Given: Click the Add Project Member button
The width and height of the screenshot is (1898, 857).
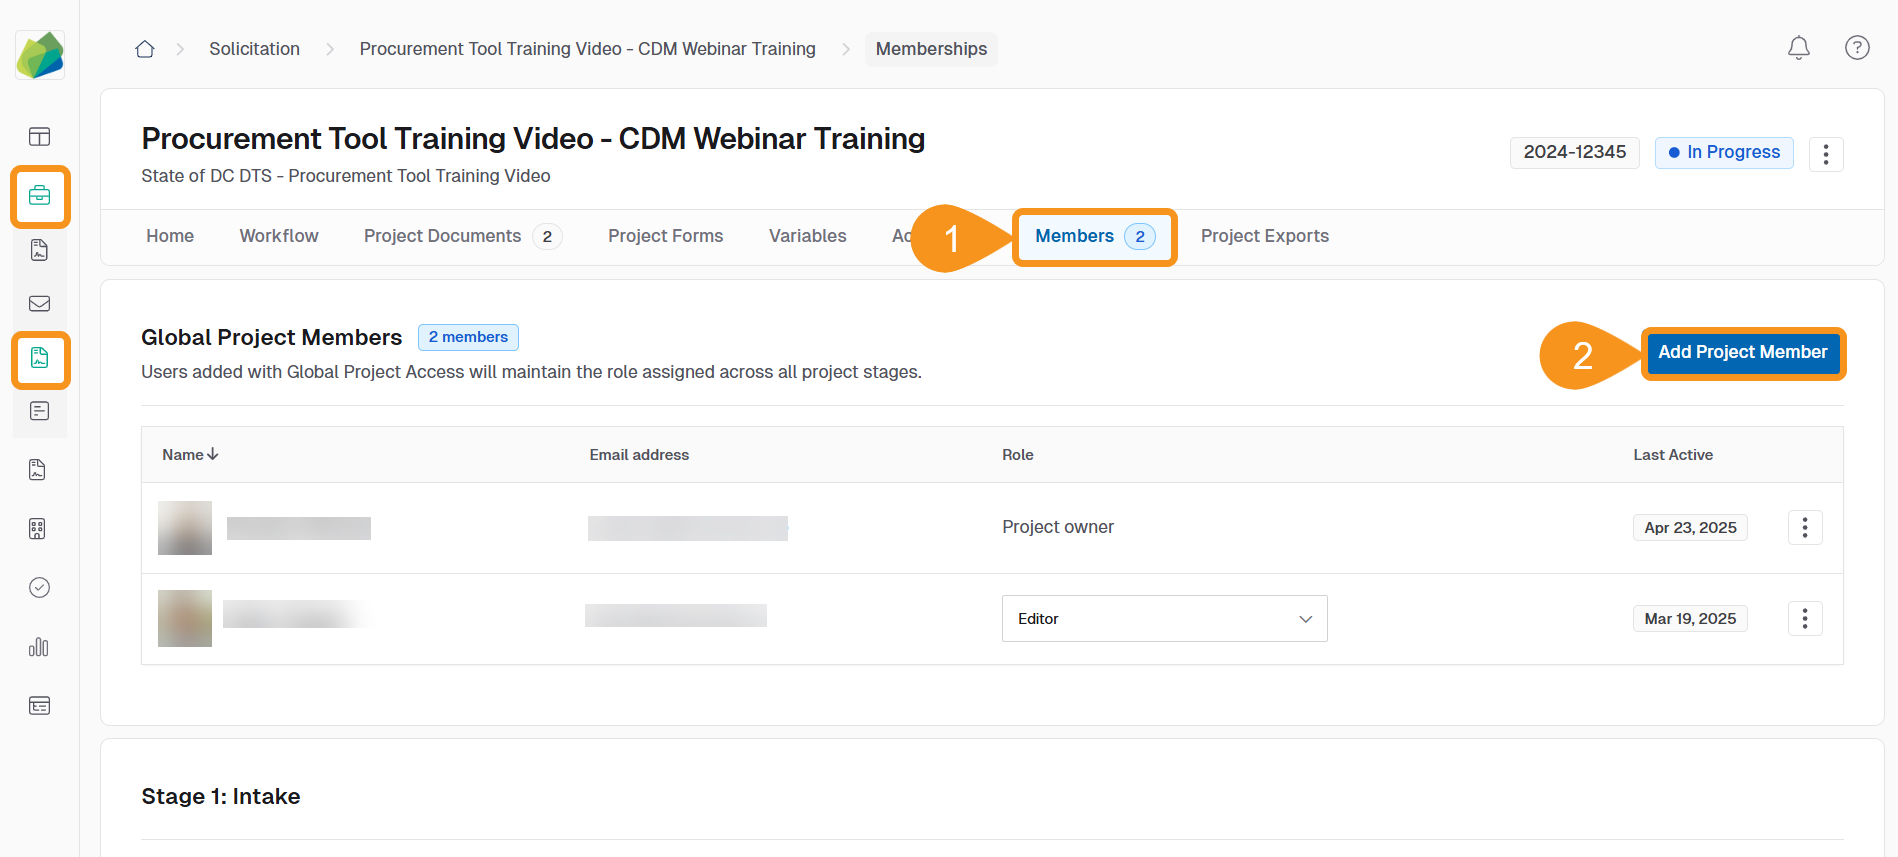Looking at the screenshot, I should 1742,353.
